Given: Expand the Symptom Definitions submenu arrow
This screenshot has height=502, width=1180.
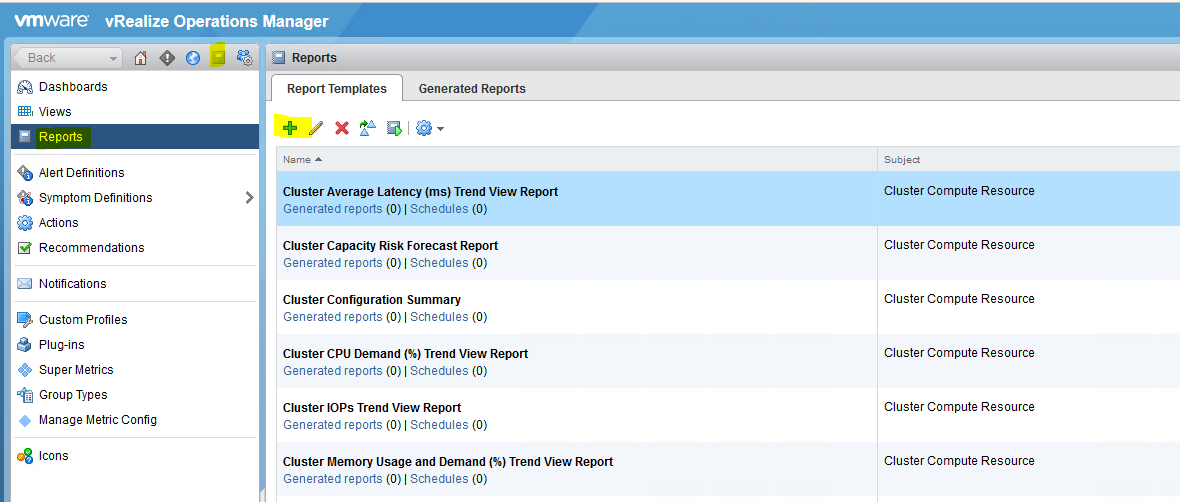Looking at the screenshot, I should click(x=250, y=198).
